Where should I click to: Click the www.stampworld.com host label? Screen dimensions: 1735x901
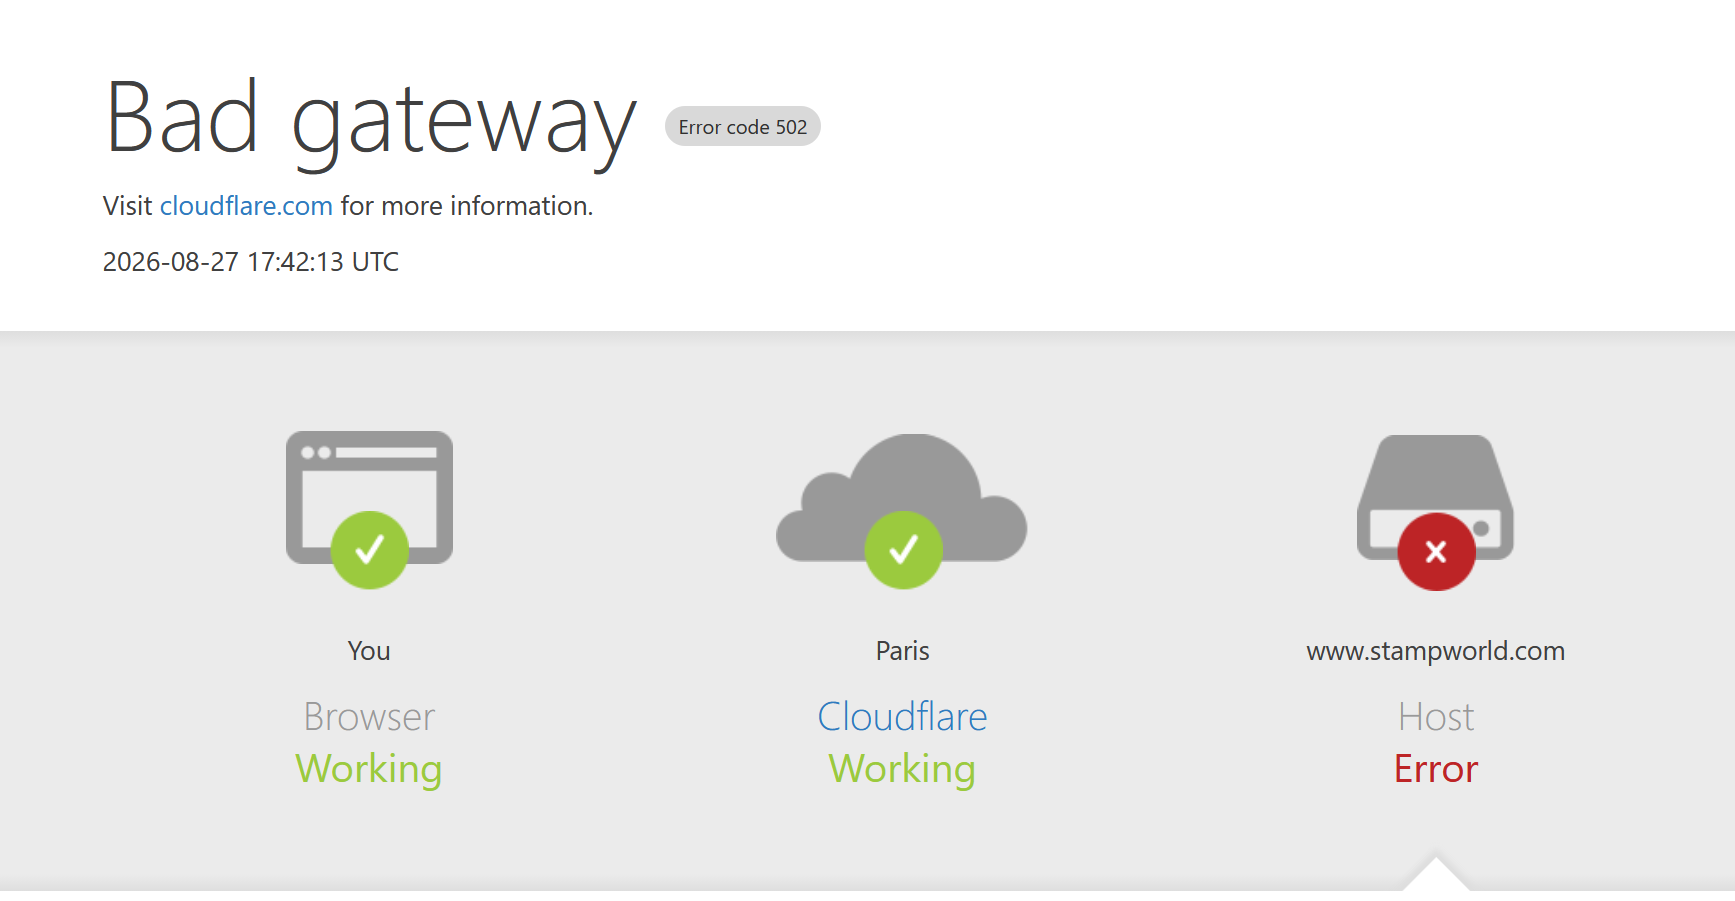[1435, 651]
